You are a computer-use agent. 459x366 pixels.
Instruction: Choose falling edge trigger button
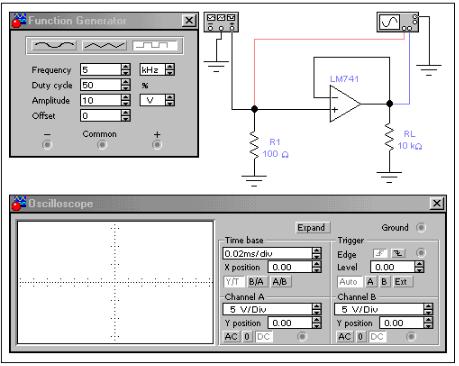pos(398,253)
